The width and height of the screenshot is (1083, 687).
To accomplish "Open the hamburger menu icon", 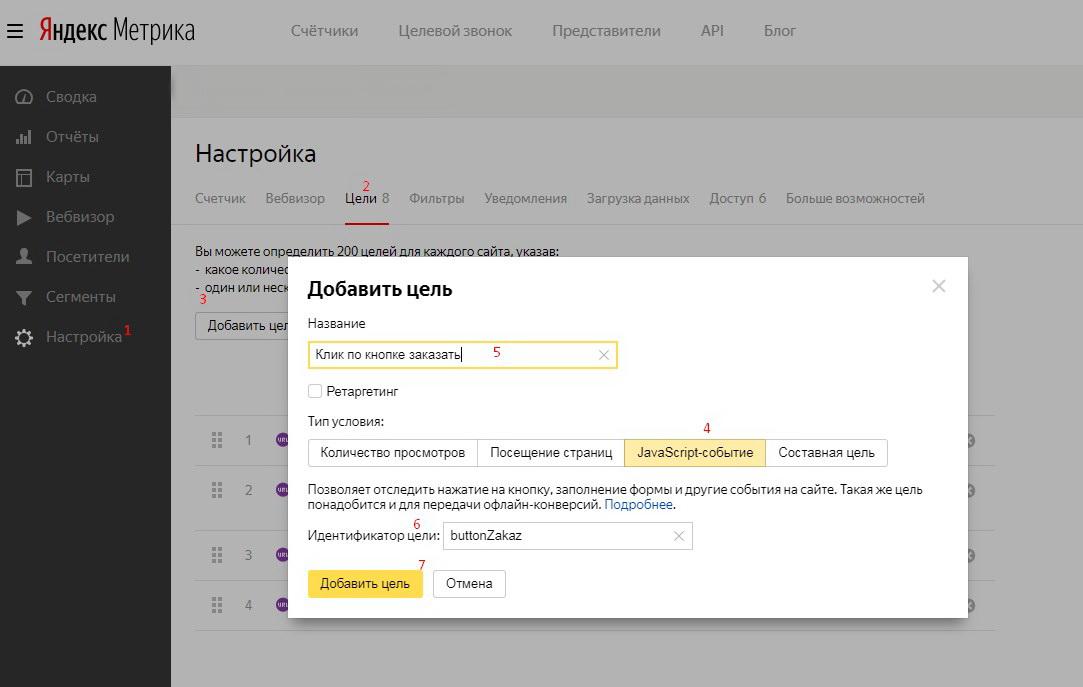I will (15, 31).
